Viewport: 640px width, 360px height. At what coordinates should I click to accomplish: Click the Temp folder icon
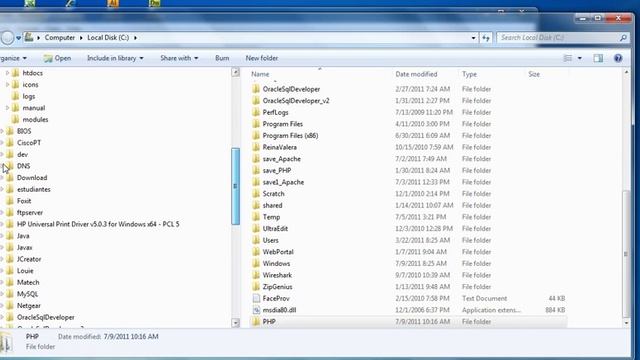click(x=256, y=217)
